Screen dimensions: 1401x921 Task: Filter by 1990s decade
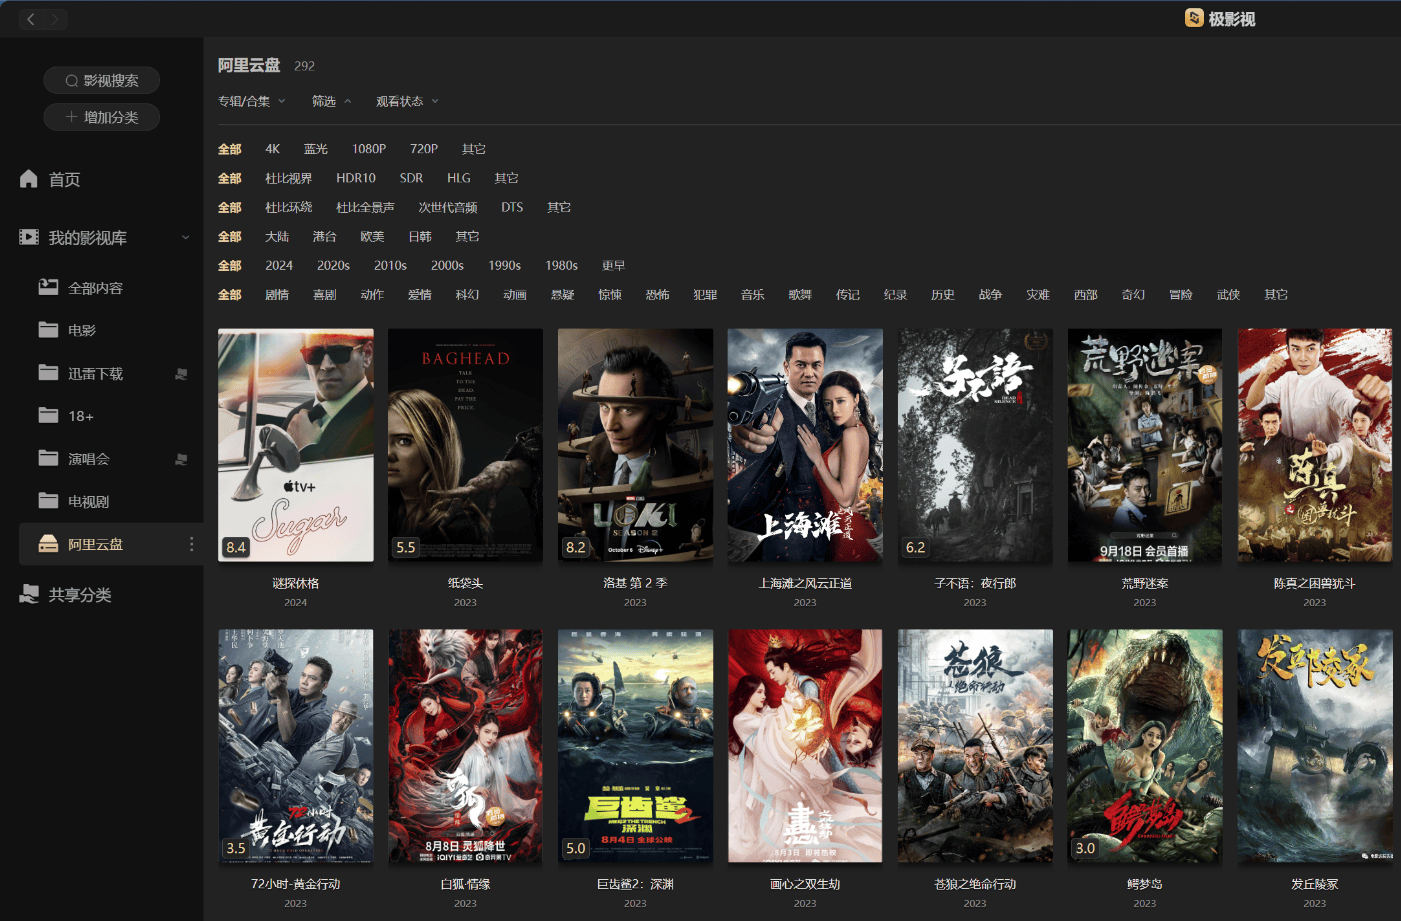(504, 265)
